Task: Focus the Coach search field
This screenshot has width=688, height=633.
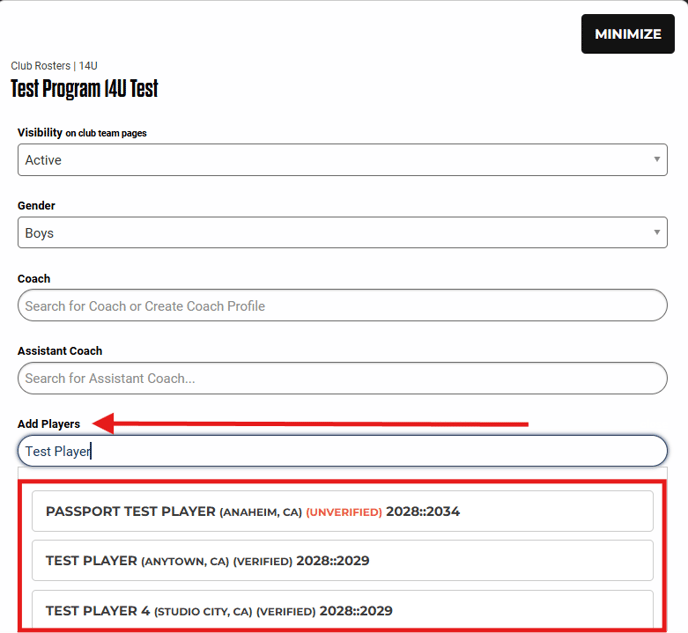Action: tap(342, 306)
